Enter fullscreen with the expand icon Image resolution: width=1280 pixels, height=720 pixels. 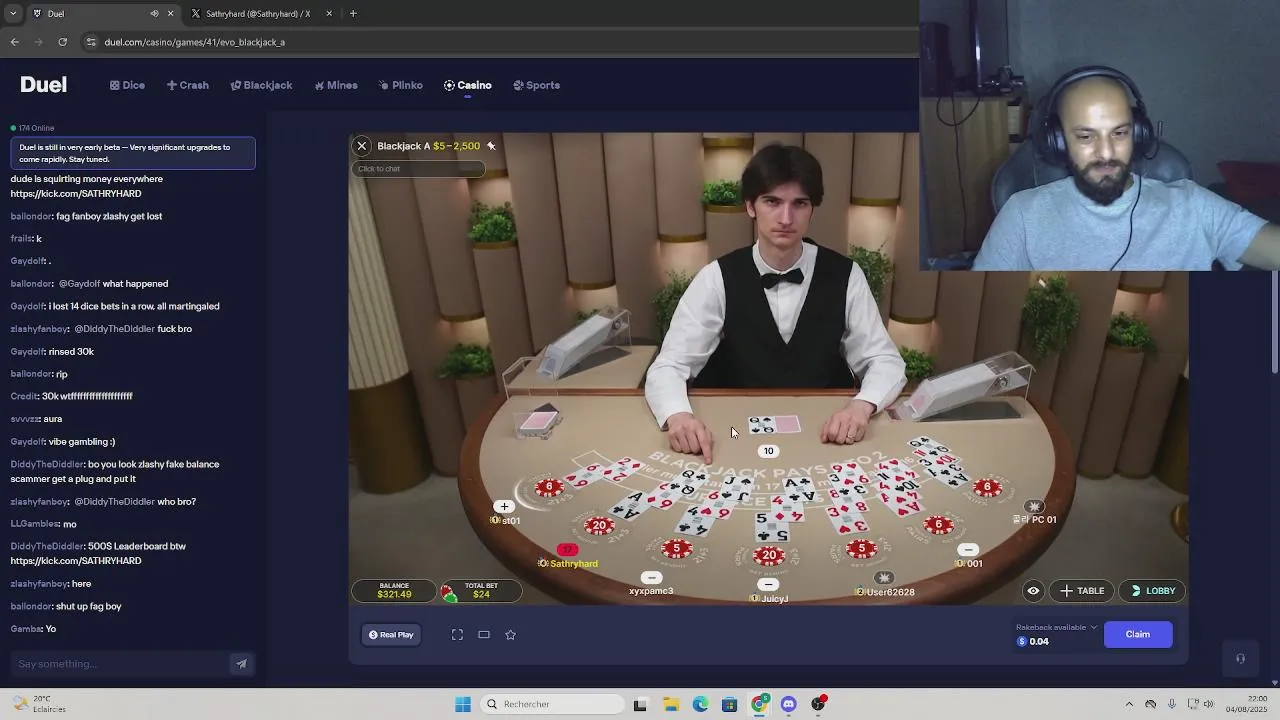457,635
